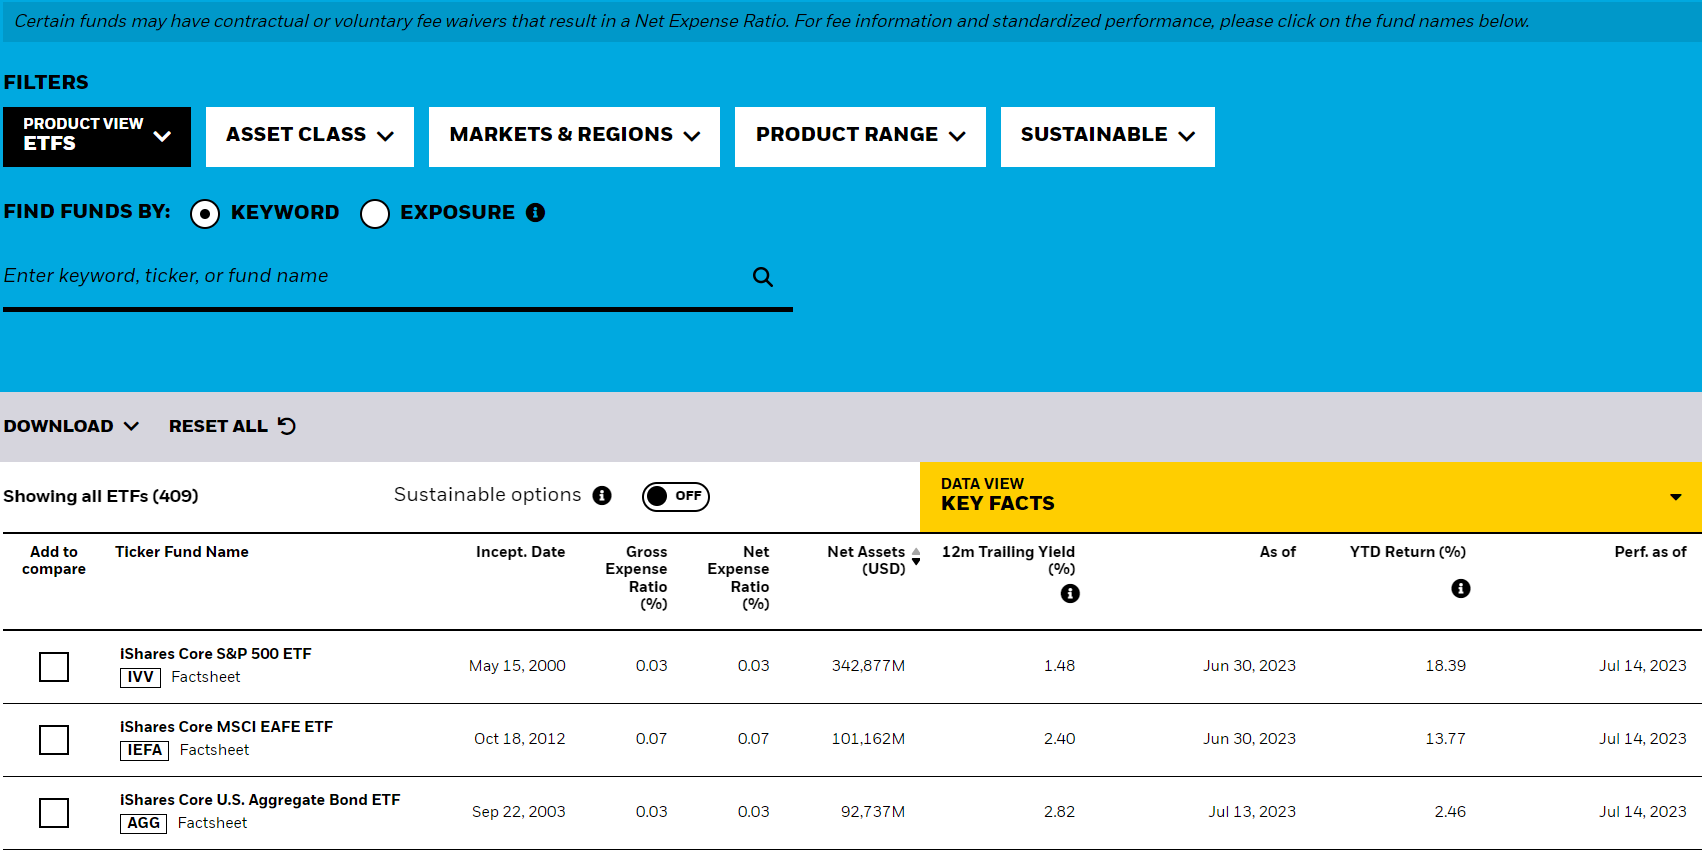
Task: Select the Exposure radio button
Action: (375, 213)
